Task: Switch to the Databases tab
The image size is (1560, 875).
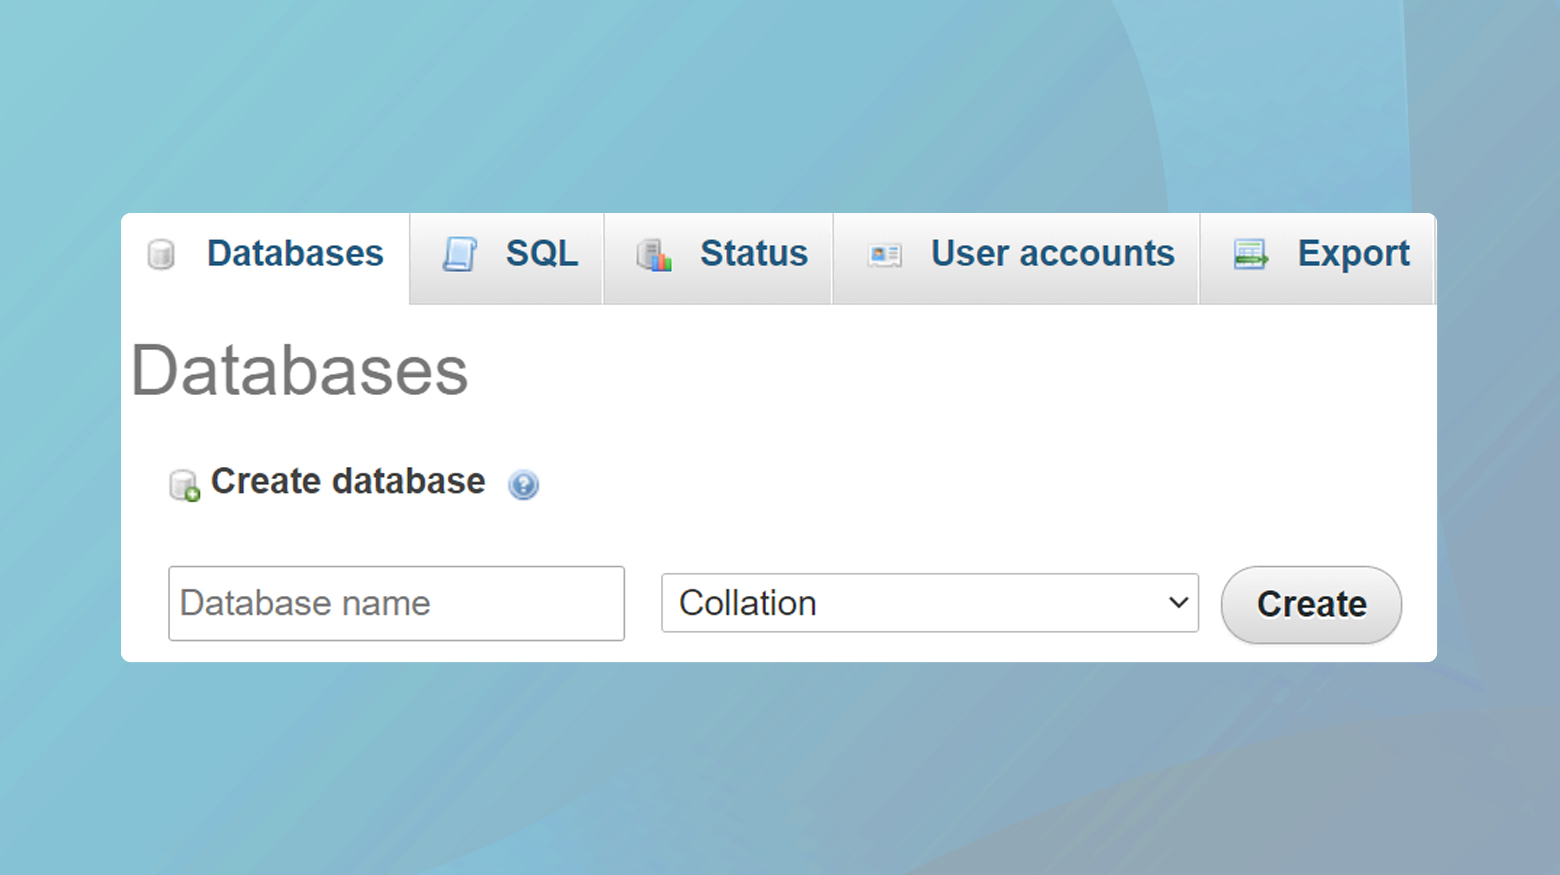Action: 294,254
